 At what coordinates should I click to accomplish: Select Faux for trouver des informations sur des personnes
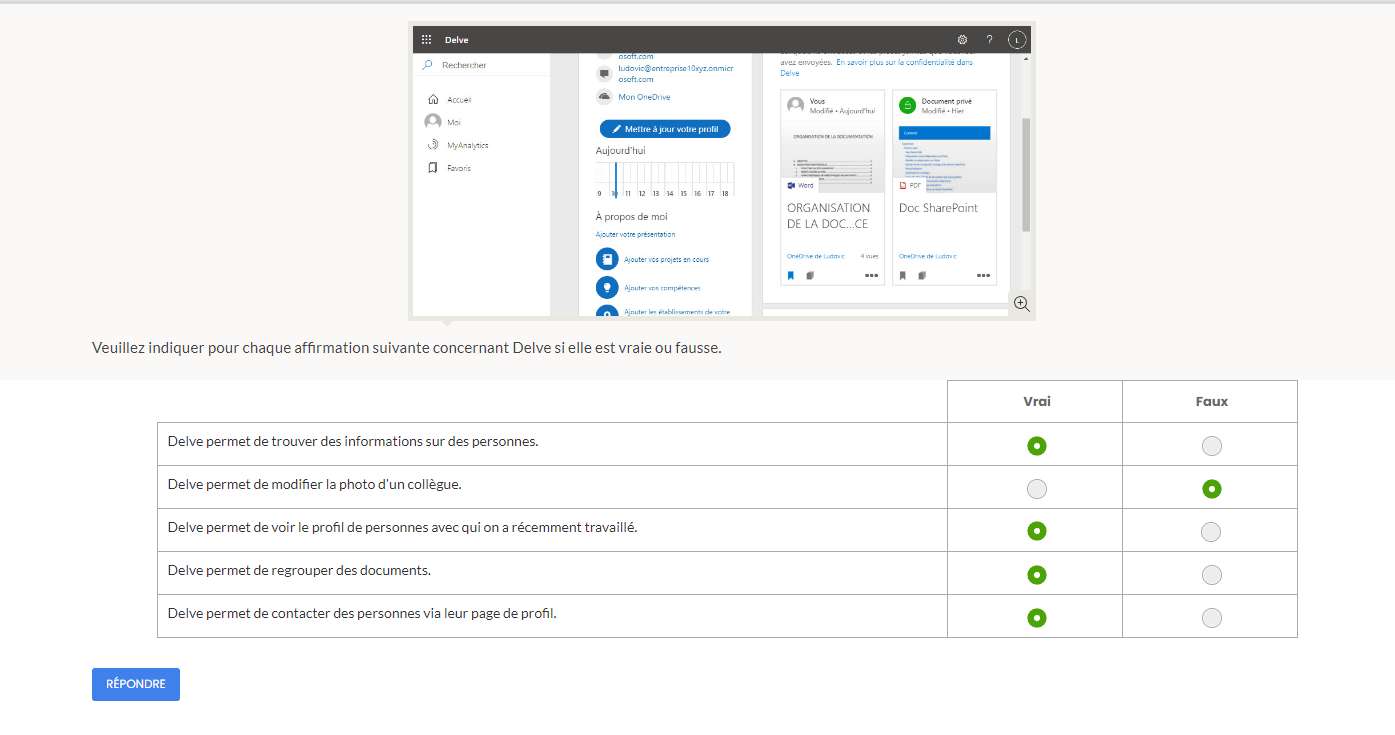[x=1212, y=446]
